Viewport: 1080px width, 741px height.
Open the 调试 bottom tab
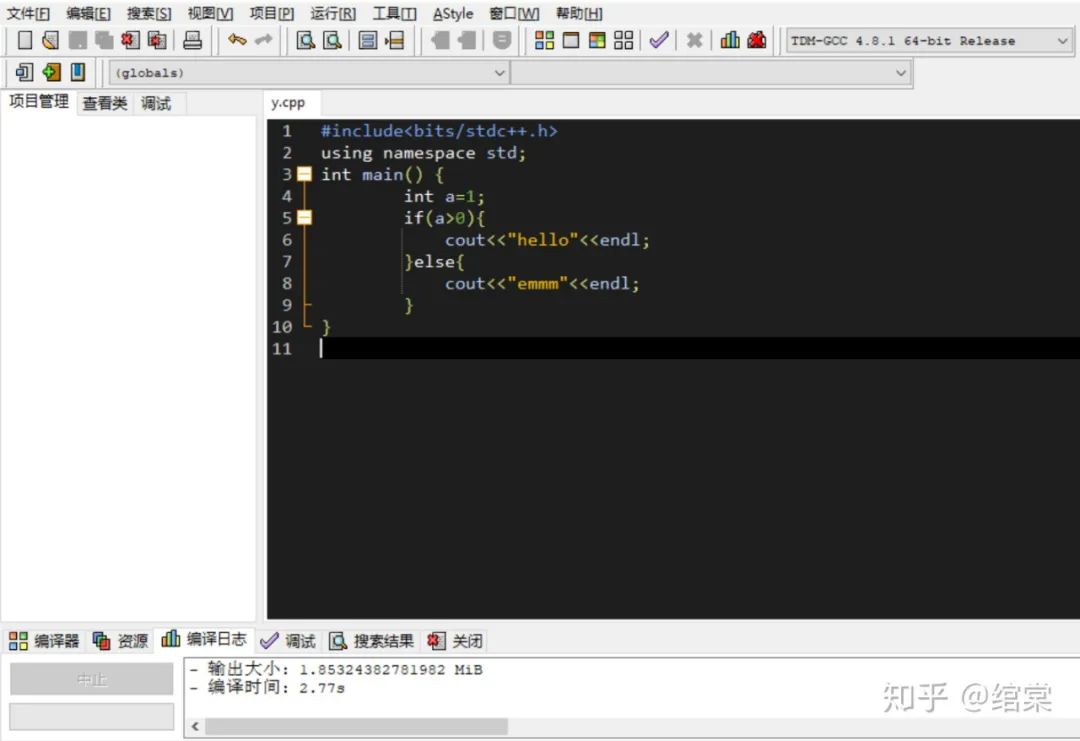click(288, 641)
